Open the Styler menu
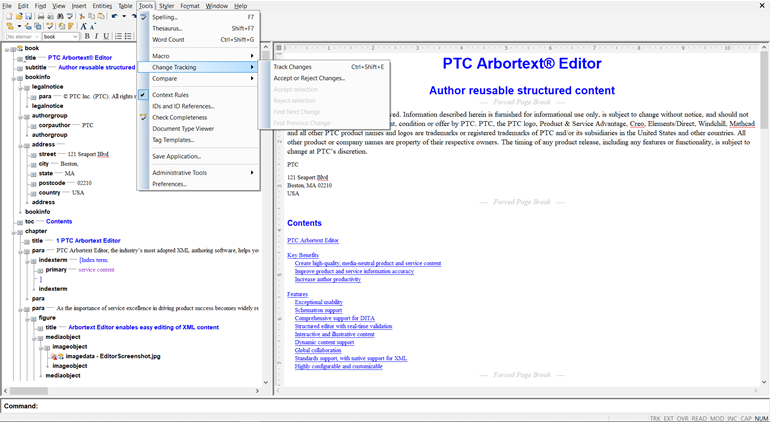This screenshot has width=770, height=422. pyautogui.click(x=166, y=6)
